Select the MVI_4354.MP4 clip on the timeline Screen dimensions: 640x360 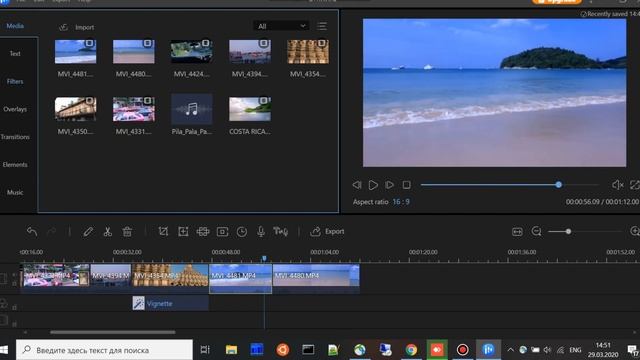pos(170,279)
